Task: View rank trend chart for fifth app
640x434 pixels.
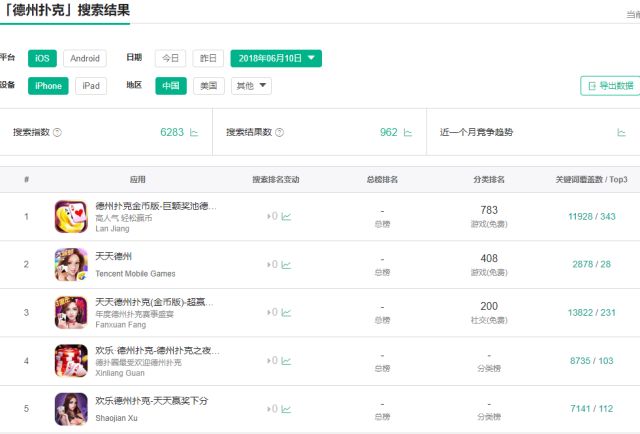Action: (x=286, y=409)
